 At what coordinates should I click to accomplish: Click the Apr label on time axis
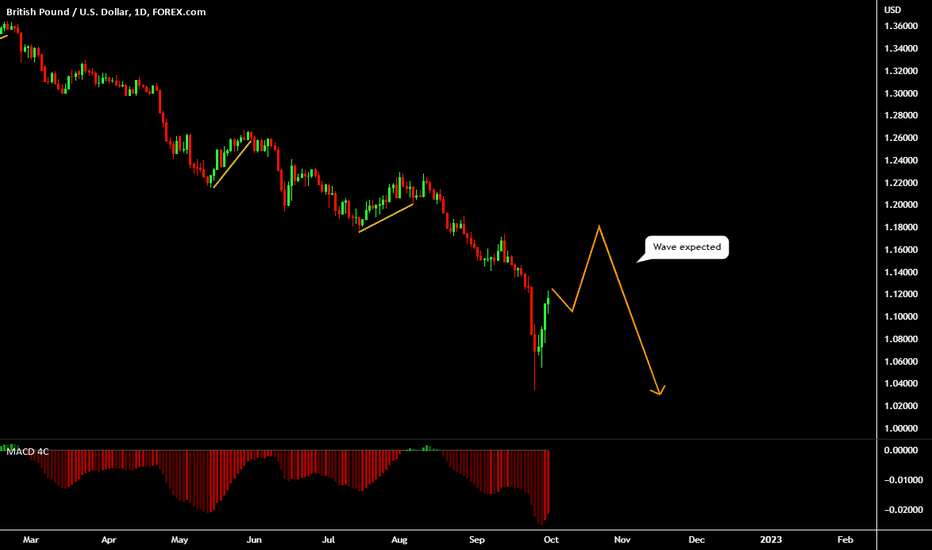click(109, 540)
